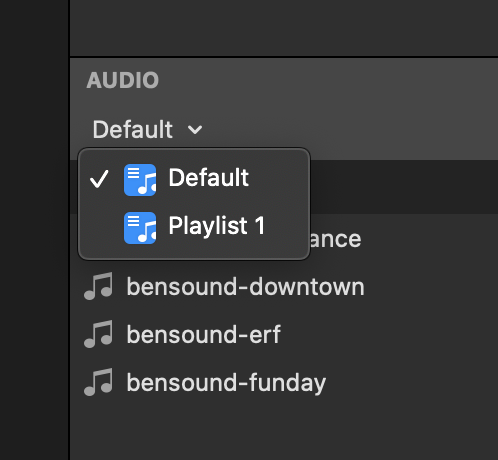Click the Playlist 1 music icon
This screenshot has height=460, width=498.
pos(140,228)
